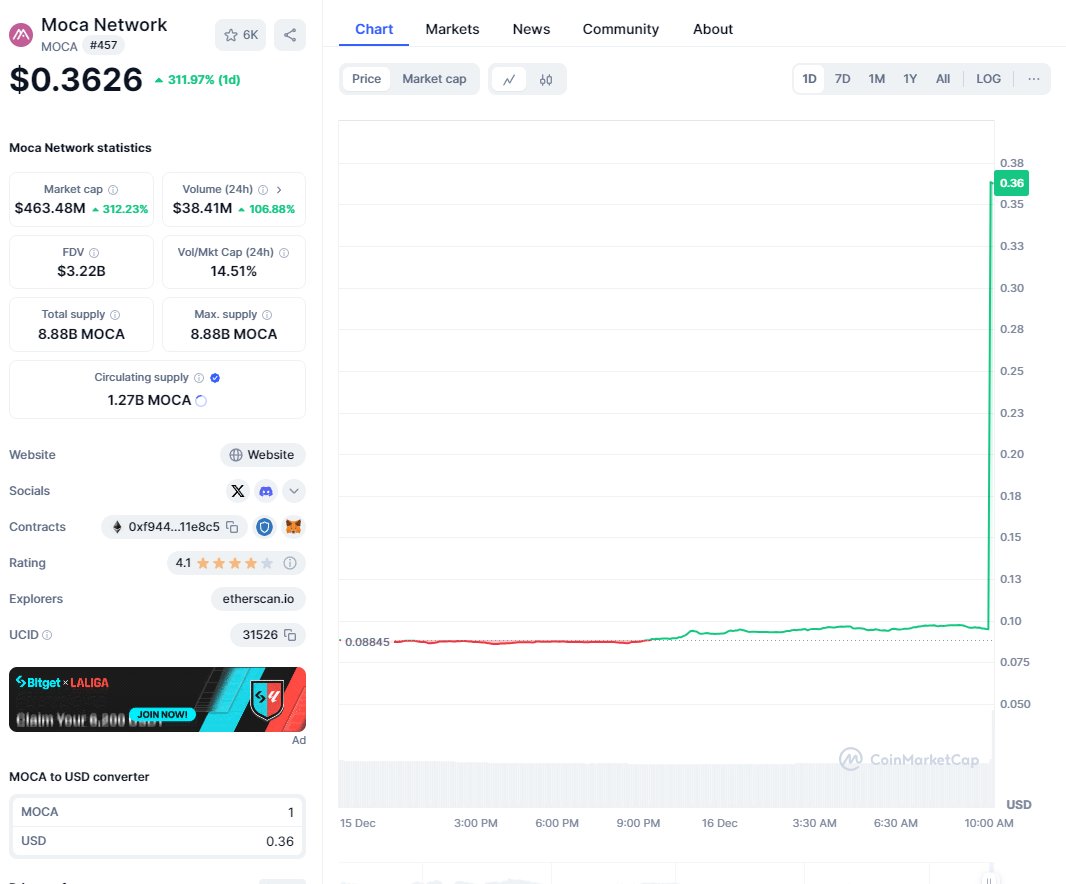Viewport: 1066px width, 884px height.
Task: Open UCID info icon
Action: [47, 635]
